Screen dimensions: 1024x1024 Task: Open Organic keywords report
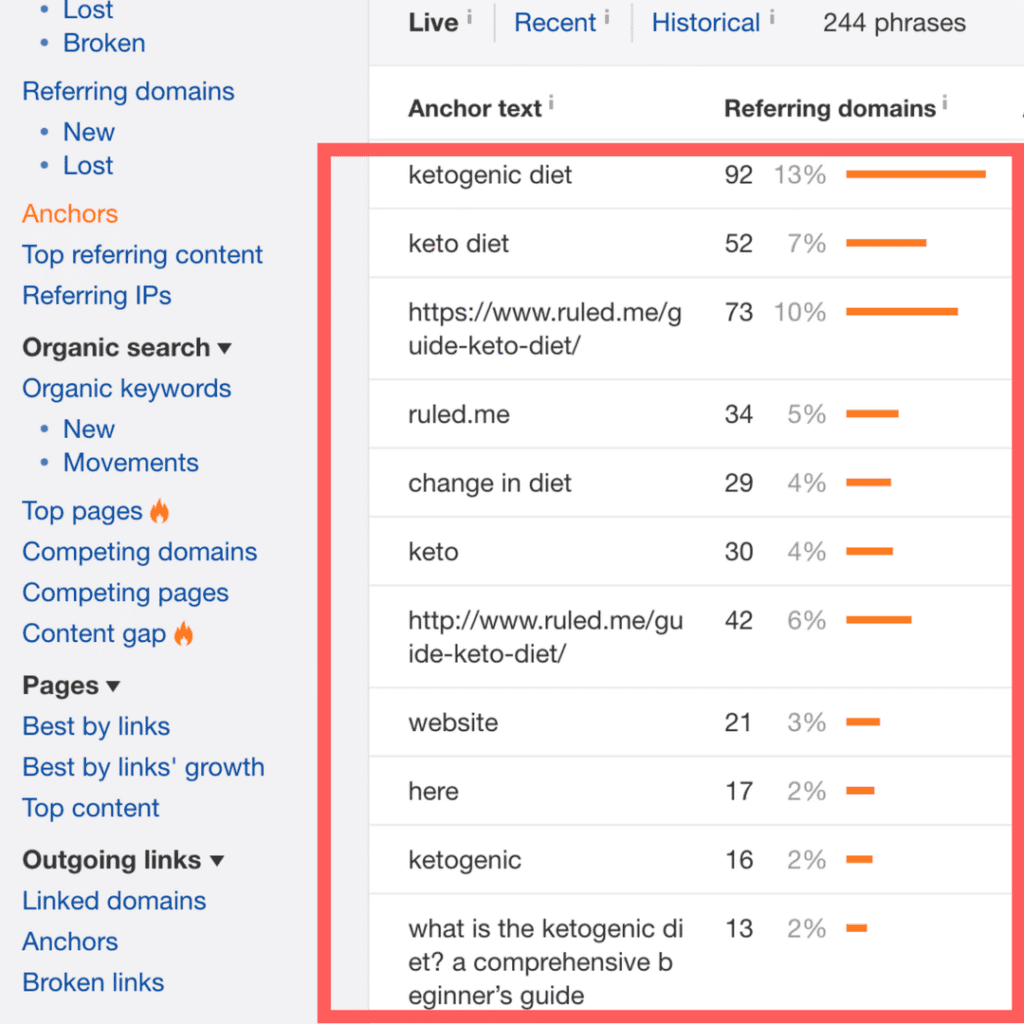pos(126,389)
